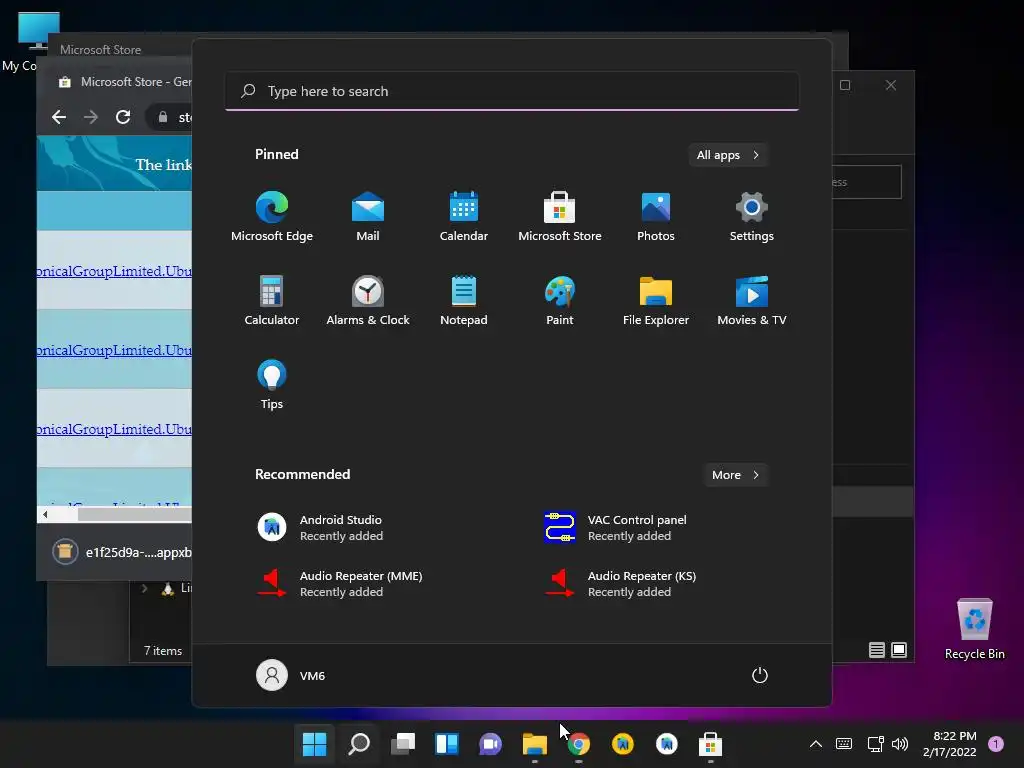Open the Mail pinned app
1024x768 pixels.
tap(368, 217)
